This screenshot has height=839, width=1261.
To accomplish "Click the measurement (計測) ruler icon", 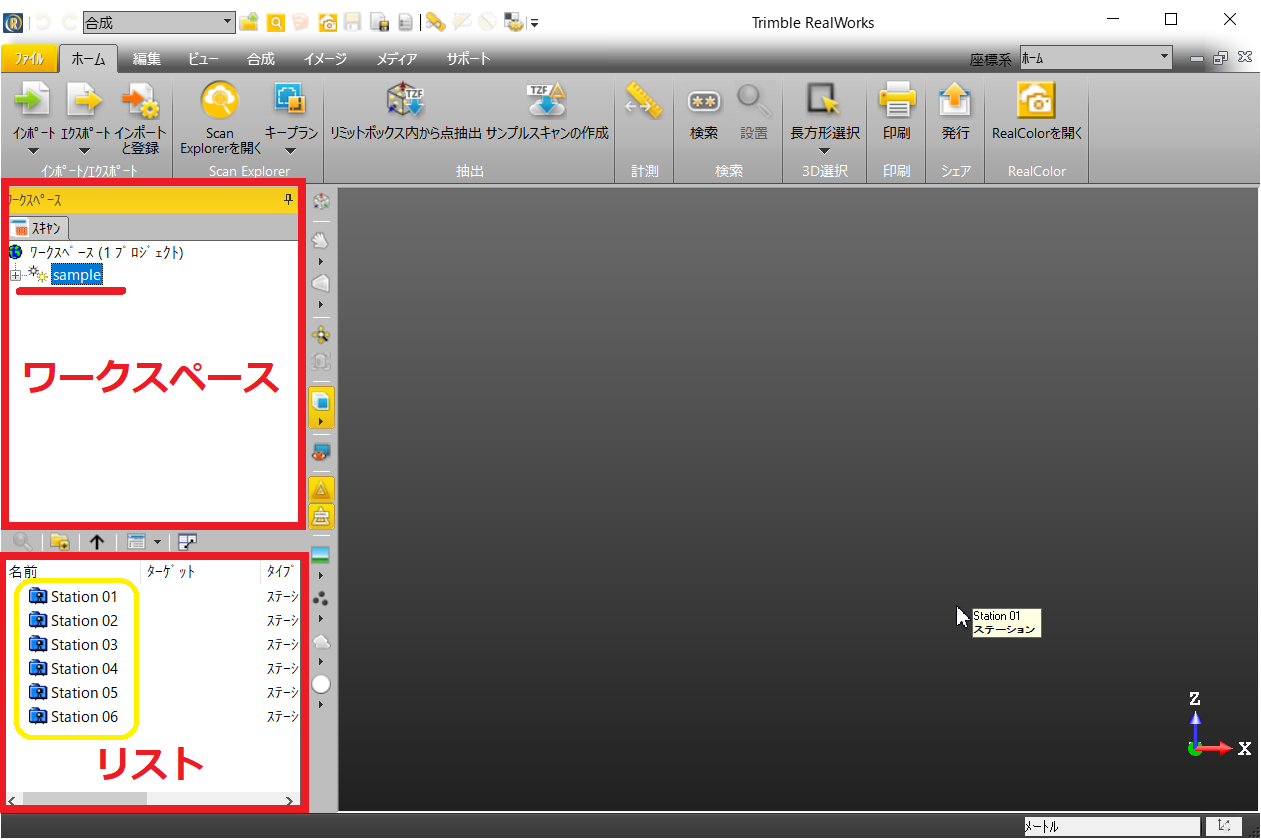I will (x=645, y=100).
